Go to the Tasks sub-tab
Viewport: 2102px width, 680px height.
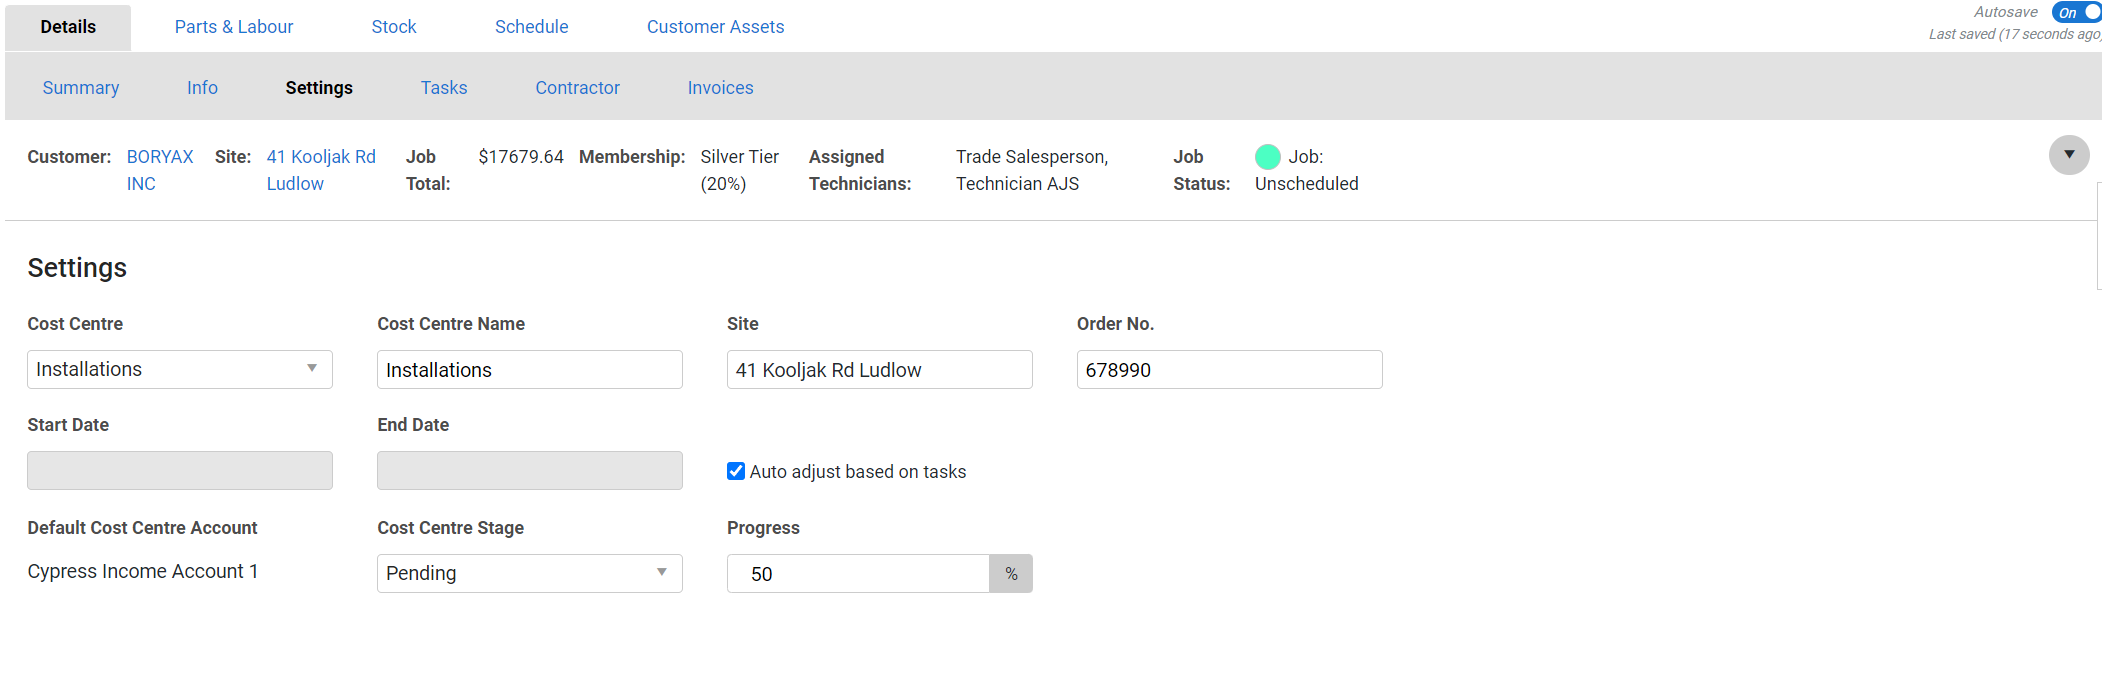[444, 88]
